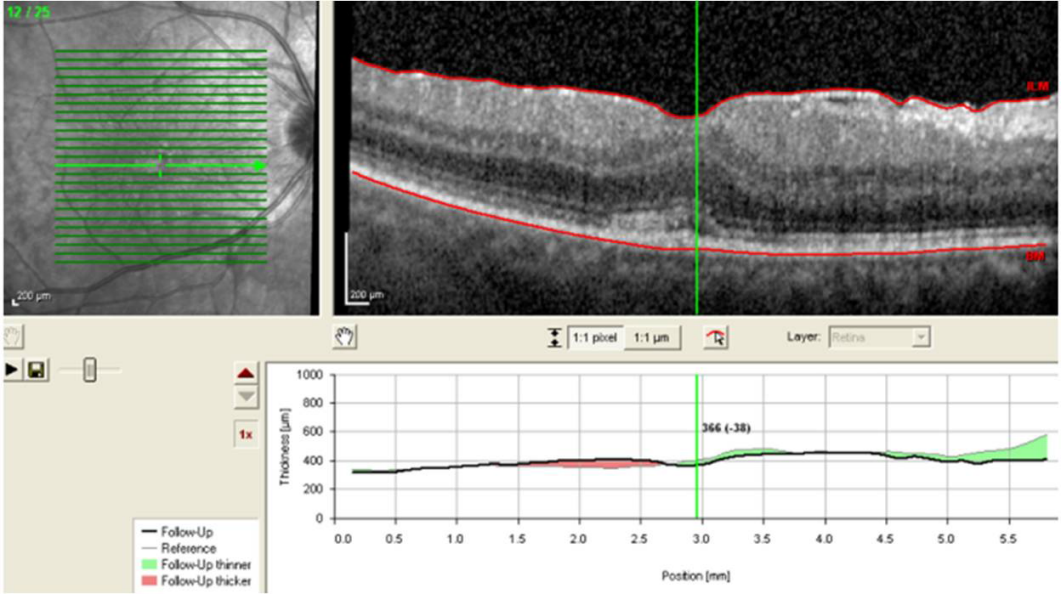Click the vertical scale arrows icon
Image resolution: width=1061 pixels, height=594 pixels.
click(x=555, y=338)
